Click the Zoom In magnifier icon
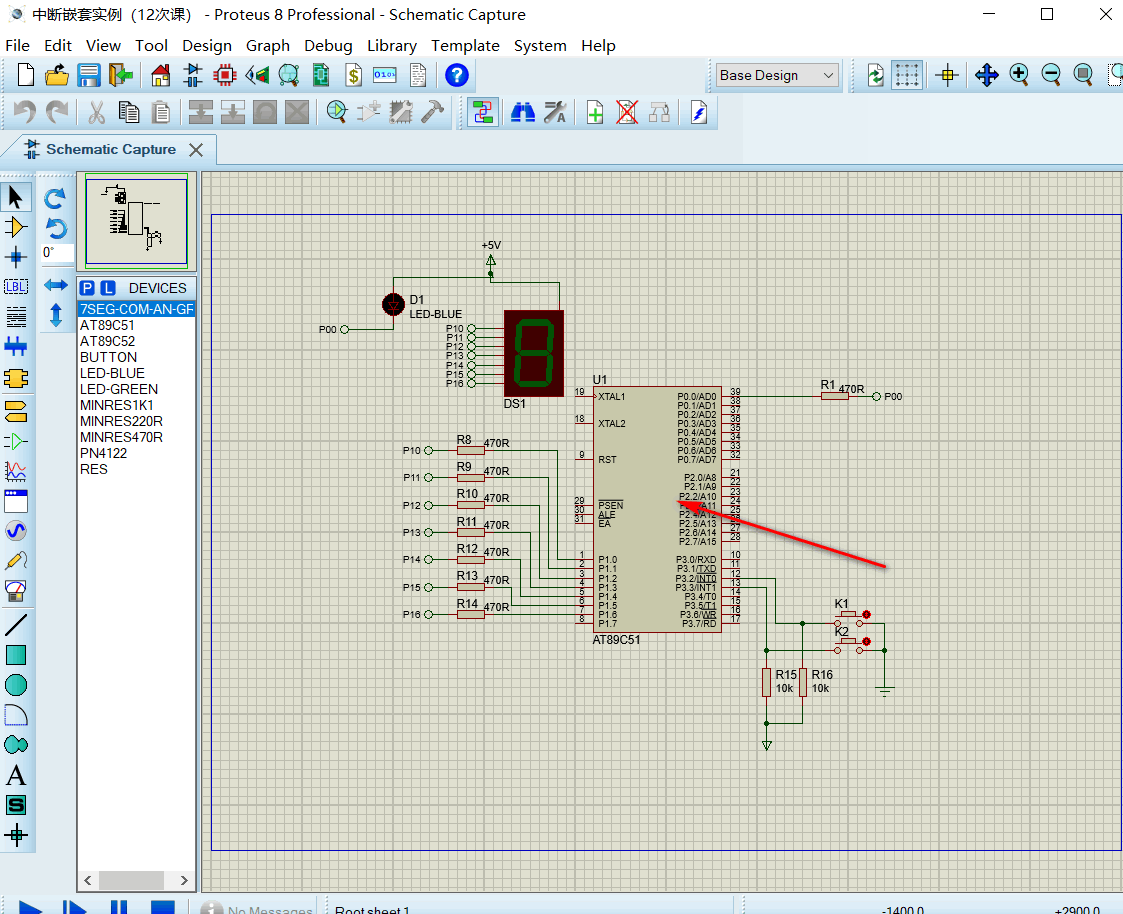1123x914 pixels. click(x=1018, y=74)
